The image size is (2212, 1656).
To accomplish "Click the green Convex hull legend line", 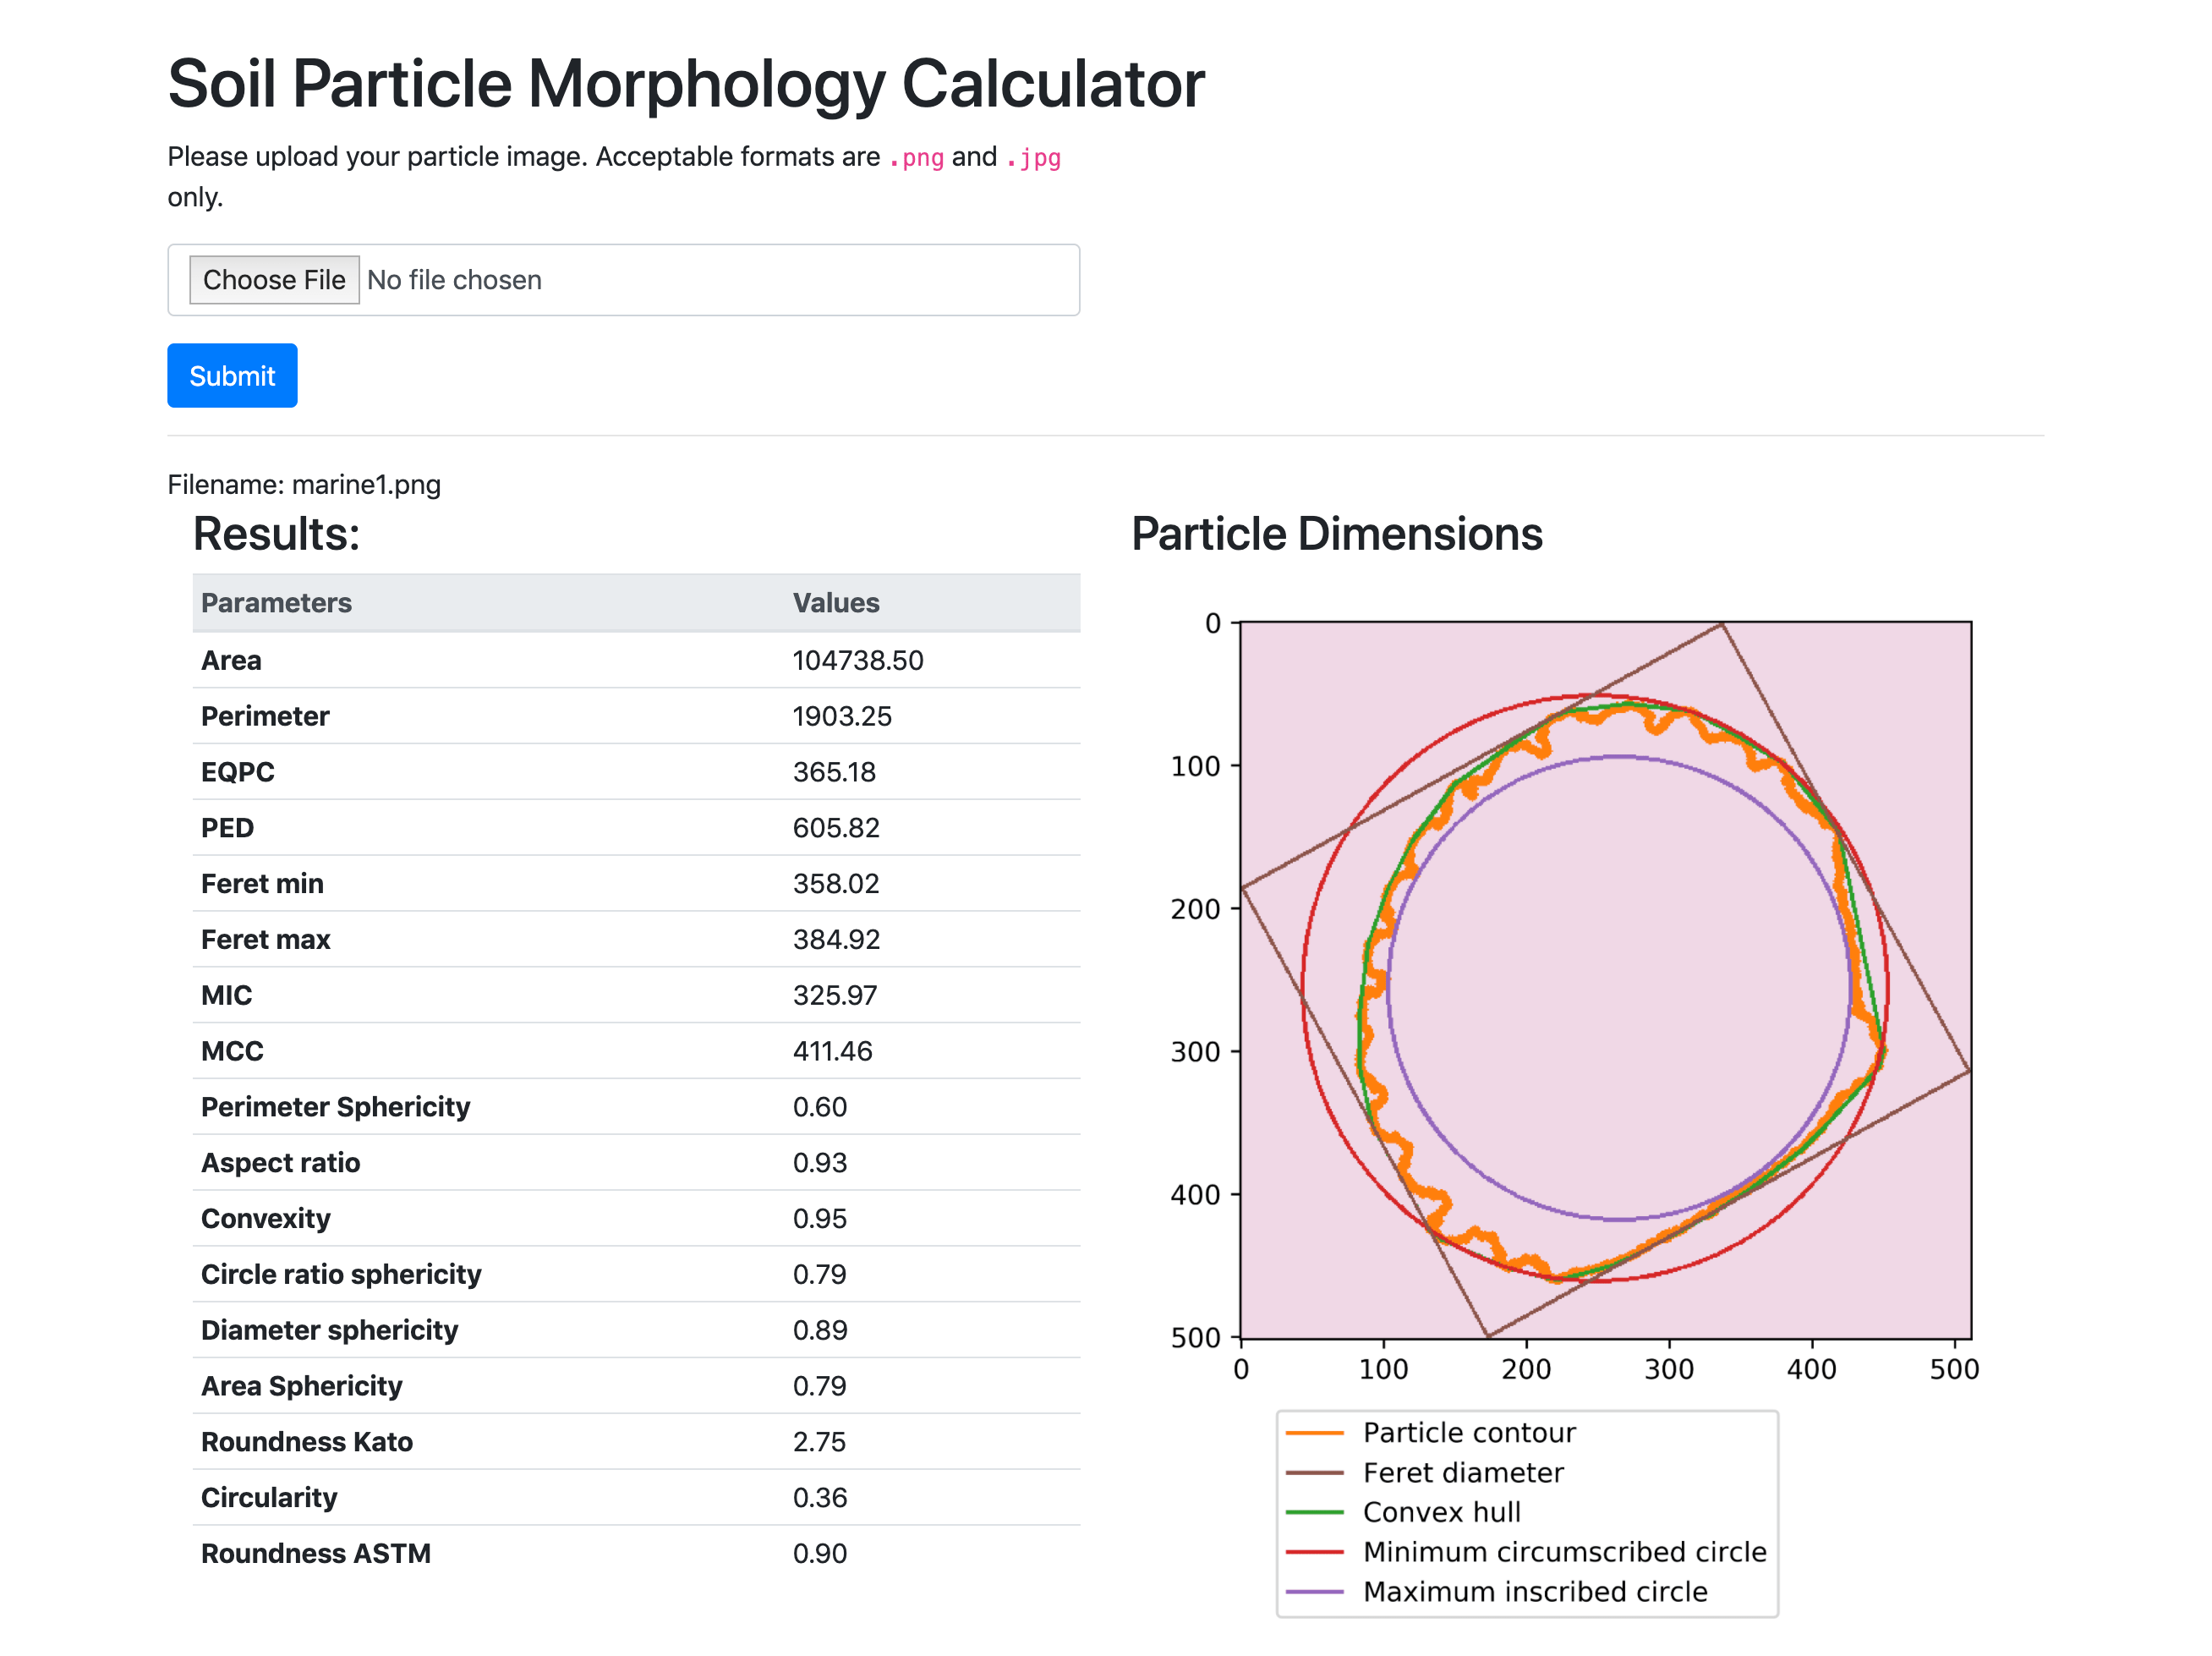I will point(1314,1514).
